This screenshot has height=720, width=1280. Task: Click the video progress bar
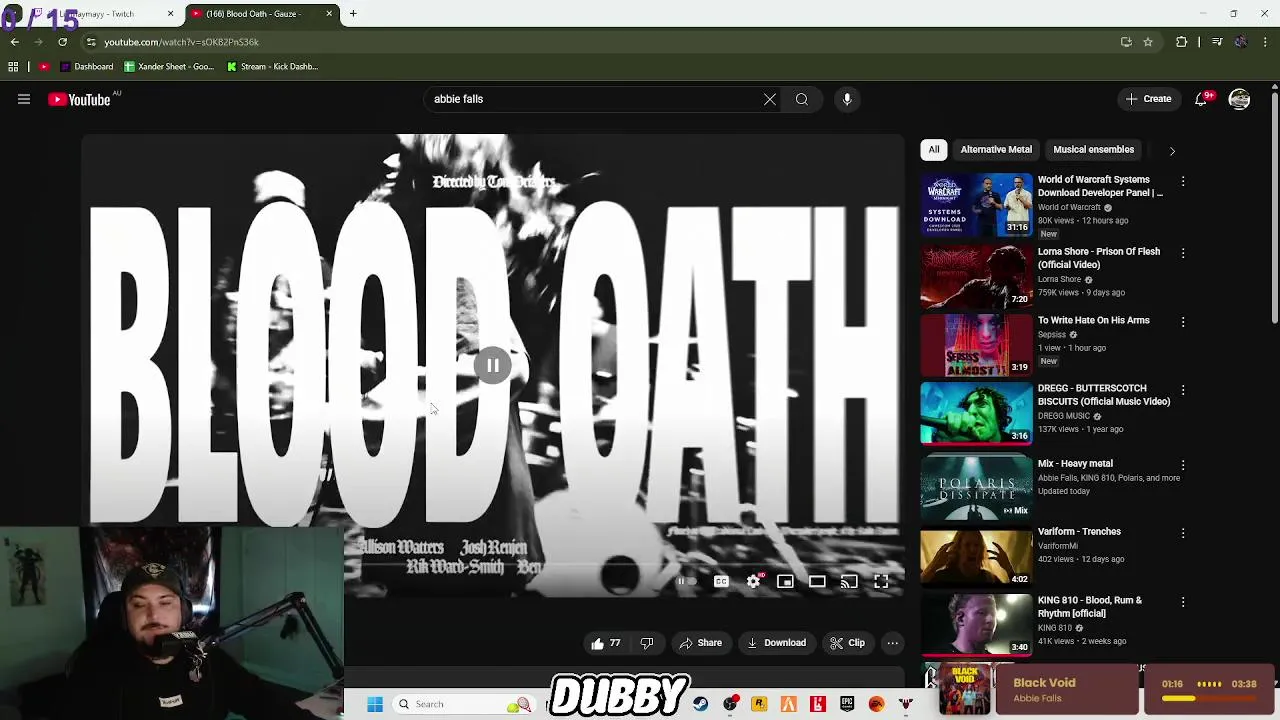(x=624, y=565)
